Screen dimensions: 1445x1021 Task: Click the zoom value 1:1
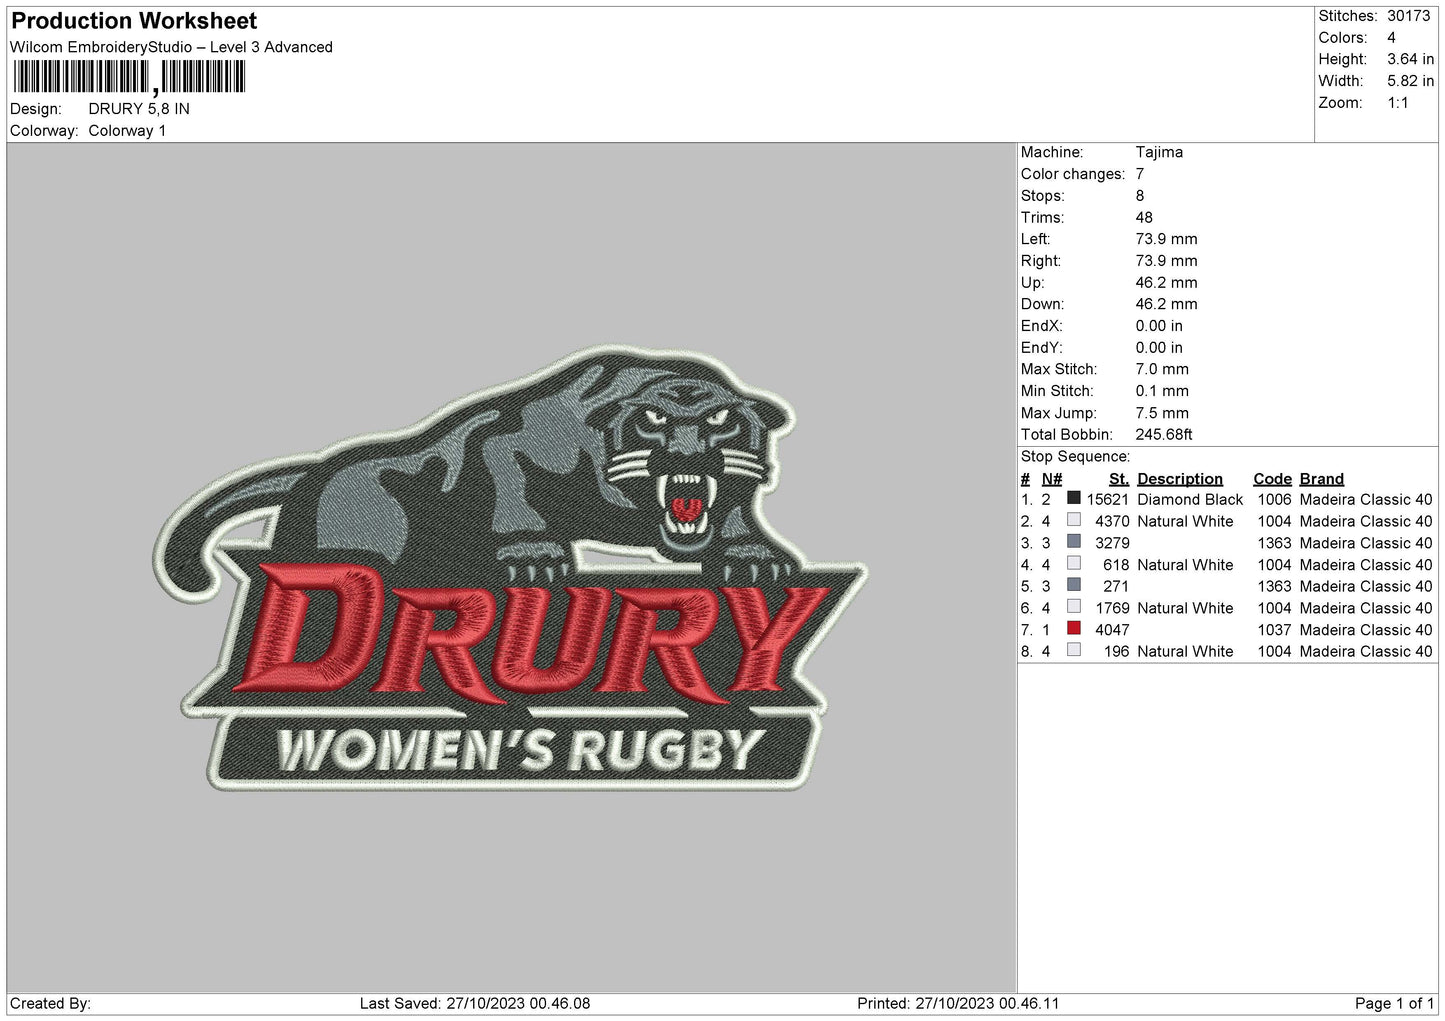click(x=1398, y=103)
